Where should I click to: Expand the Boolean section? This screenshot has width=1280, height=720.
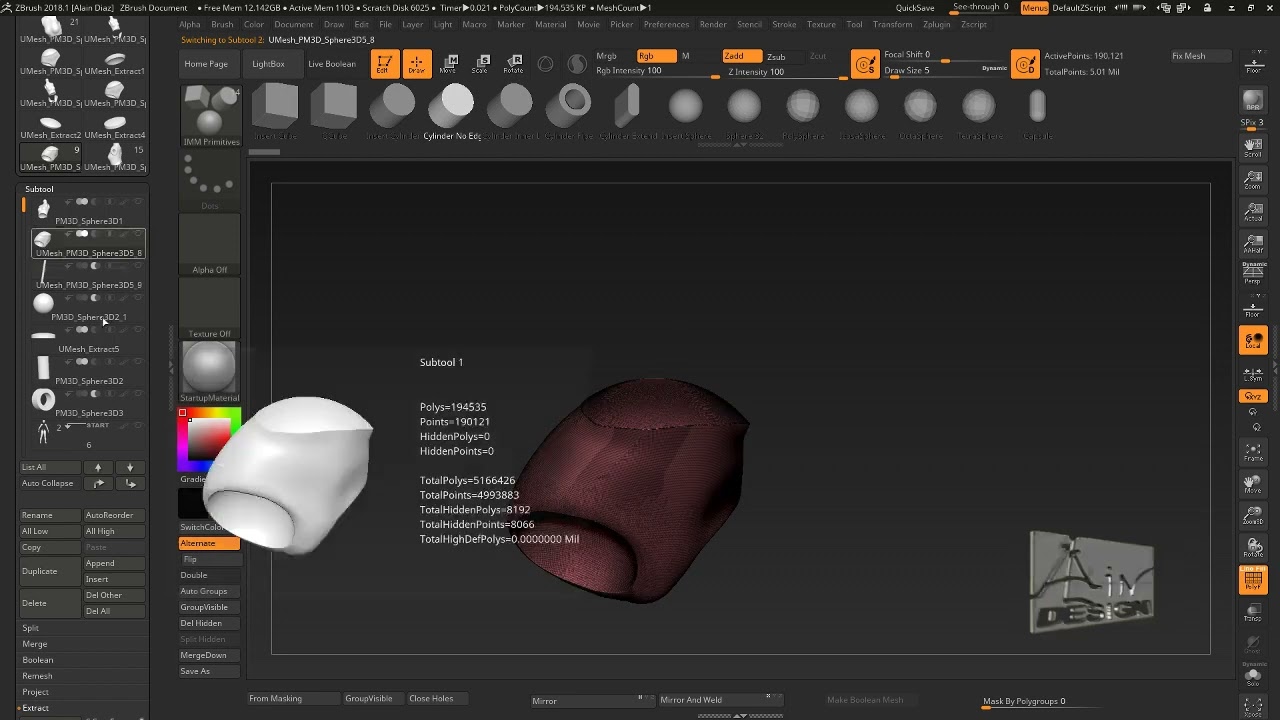point(38,660)
